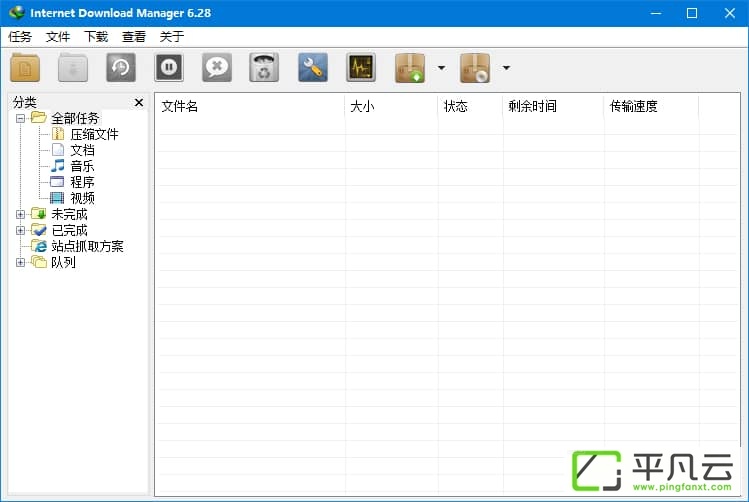Select the 音乐 category
The height and width of the screenshot is (502, 749).
tap(82, 166)
